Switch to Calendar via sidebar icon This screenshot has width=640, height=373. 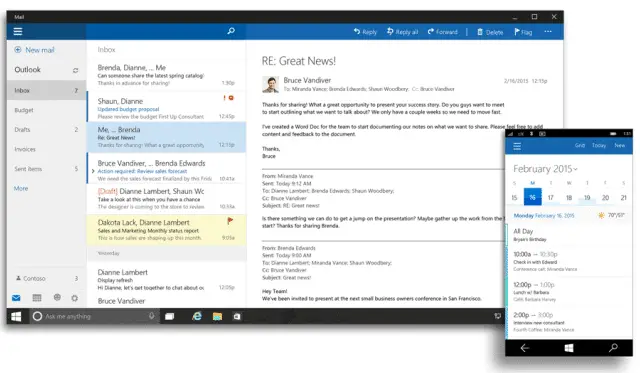[37, 298]
